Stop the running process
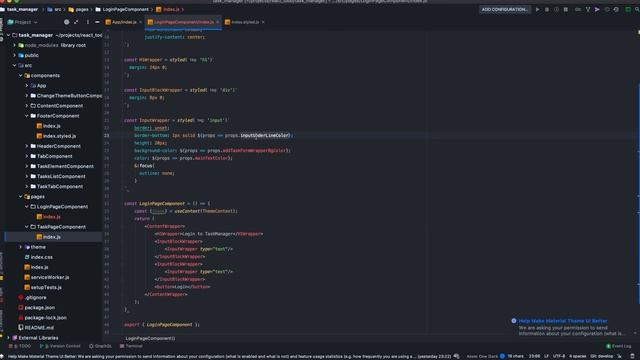Screen dimensions: 640x360 (x=566, y=9)
